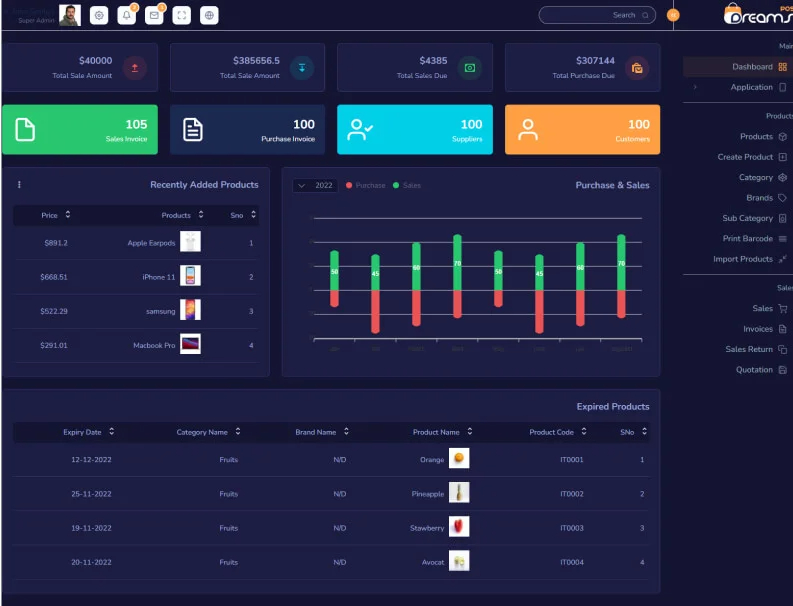This screenshot has height=606, width=793.
Task: Click the Invoices document icon
Action: pos(782,329)
